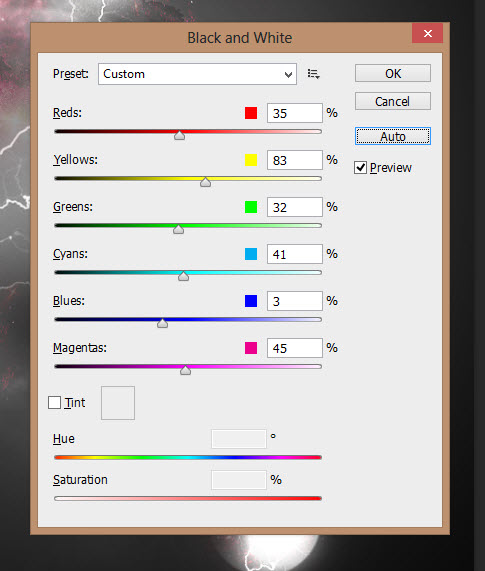Click the yellow swatch beside Yellows
This screenshot has height=571, width=485.
coord(251,160)
